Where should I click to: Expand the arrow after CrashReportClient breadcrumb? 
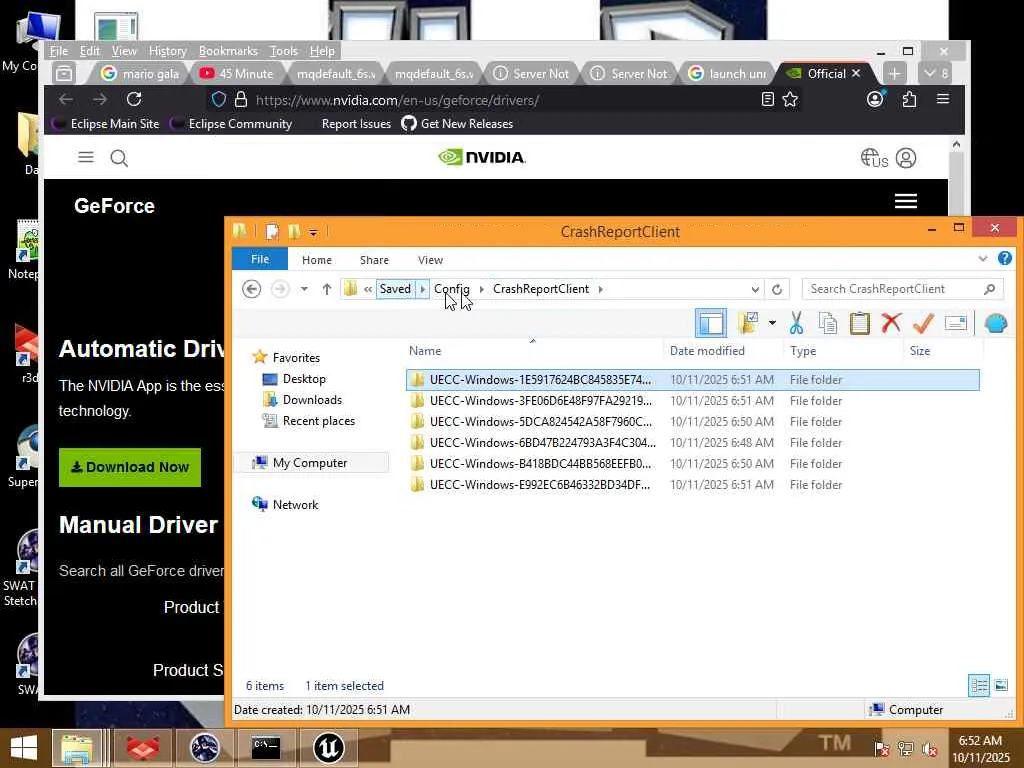pyautogui.click(x=600, y=289)
